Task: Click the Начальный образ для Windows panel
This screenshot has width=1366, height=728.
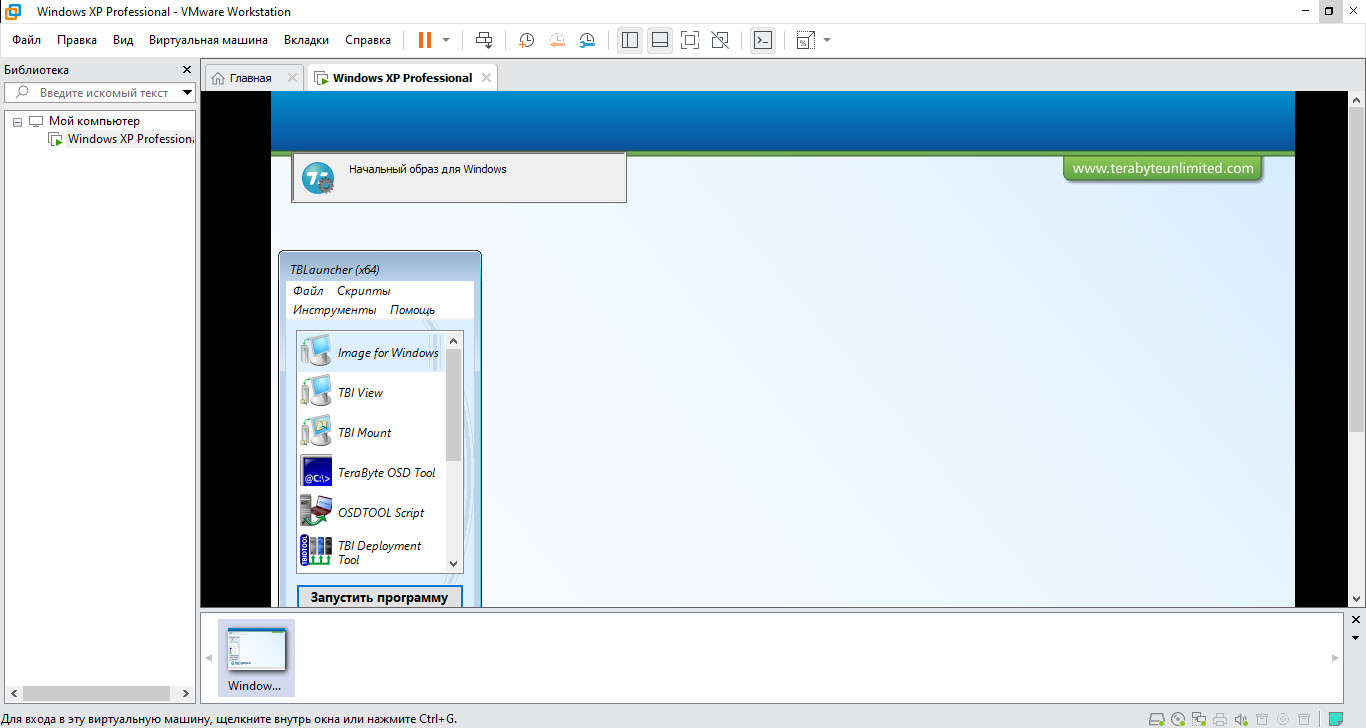Action: tap(459, 177)
